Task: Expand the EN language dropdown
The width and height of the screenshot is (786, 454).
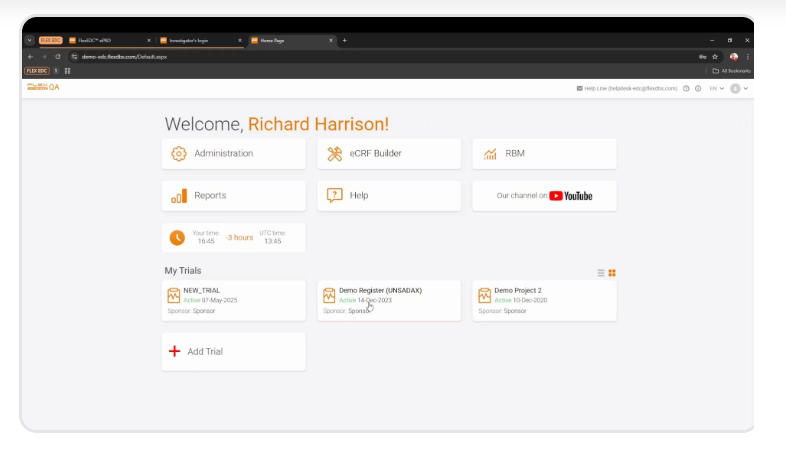Action: pyautogui.click(x=717, y=89)
